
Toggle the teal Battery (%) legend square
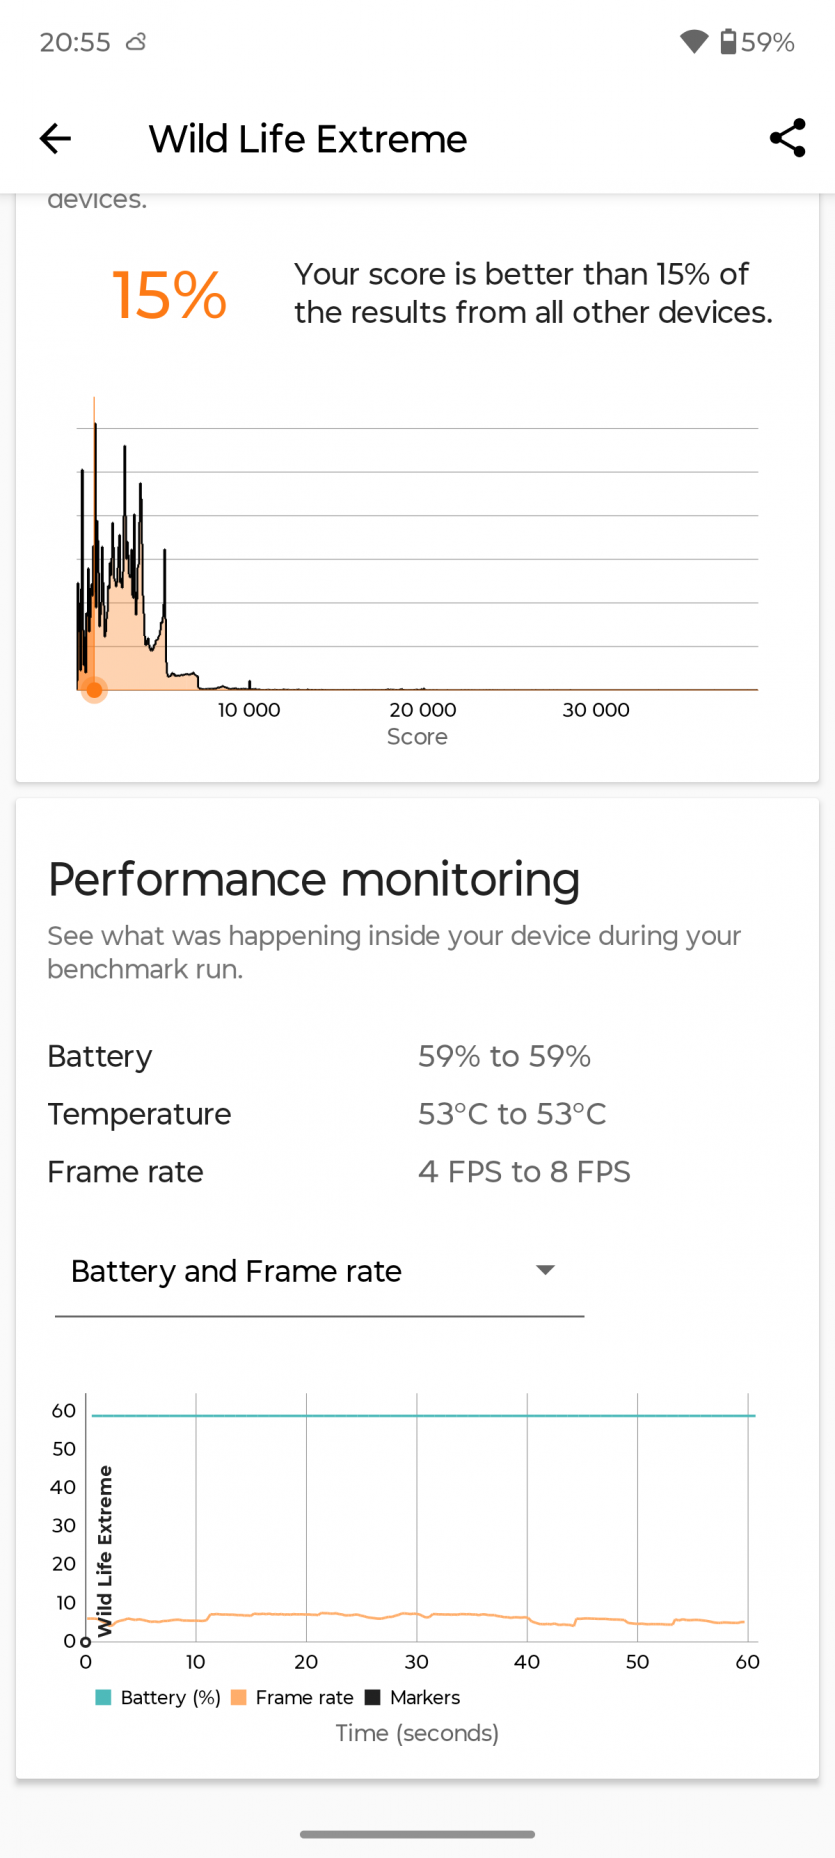(103, 1697)
